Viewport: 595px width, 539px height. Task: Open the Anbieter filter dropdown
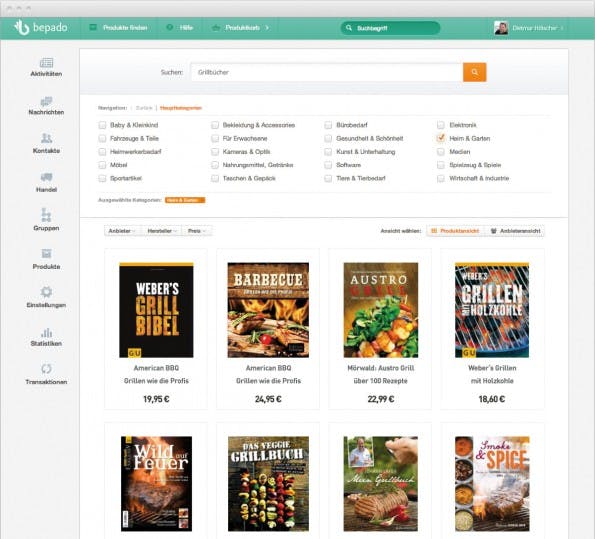123,231
